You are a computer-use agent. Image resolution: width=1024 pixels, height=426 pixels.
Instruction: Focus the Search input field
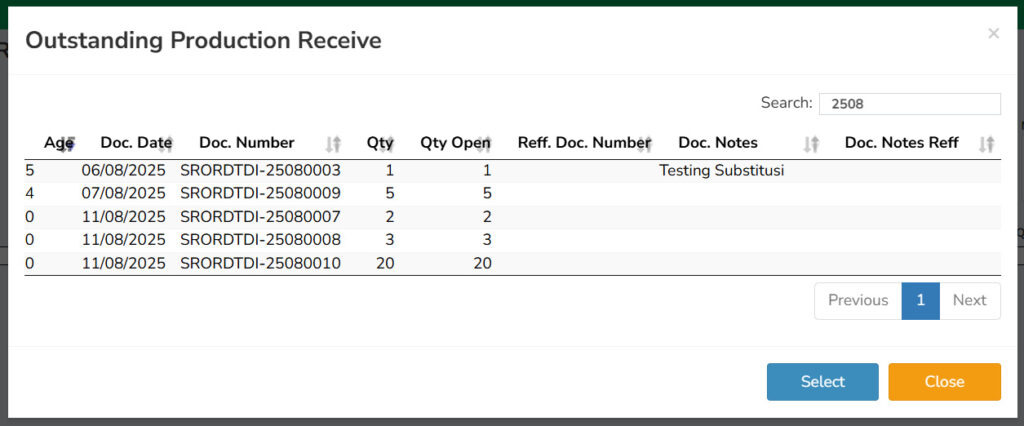click(x=910, y=103)
